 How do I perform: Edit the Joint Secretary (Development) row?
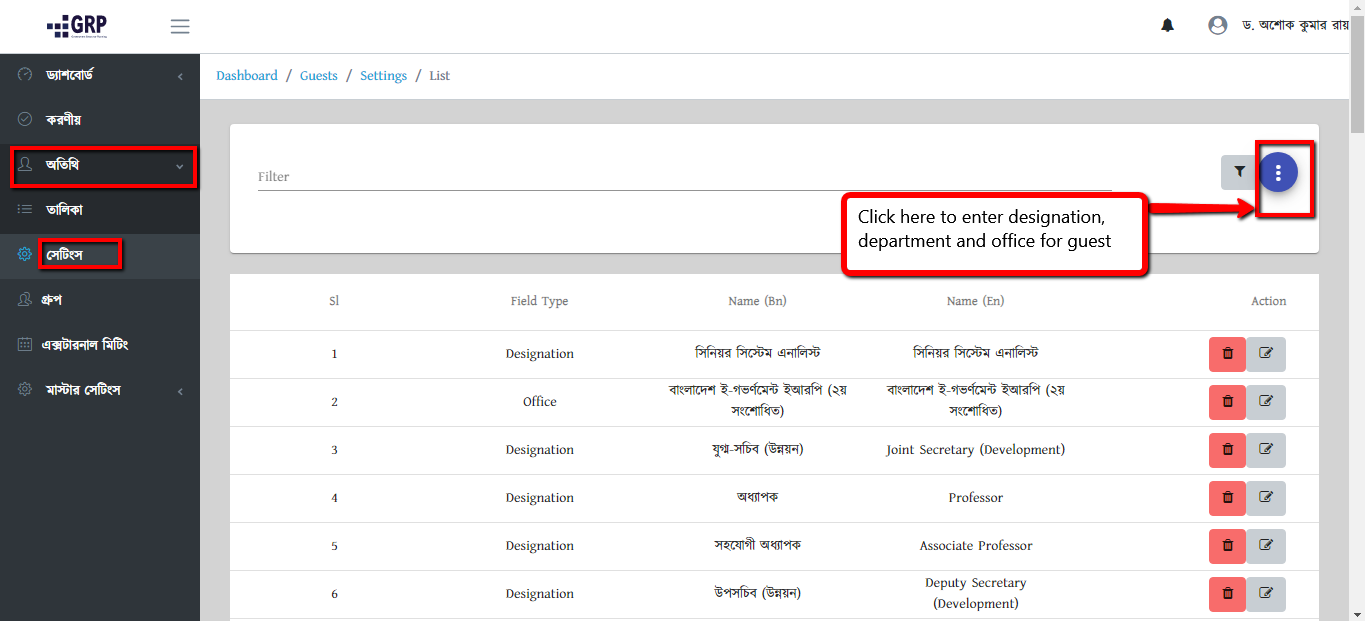1266,450
